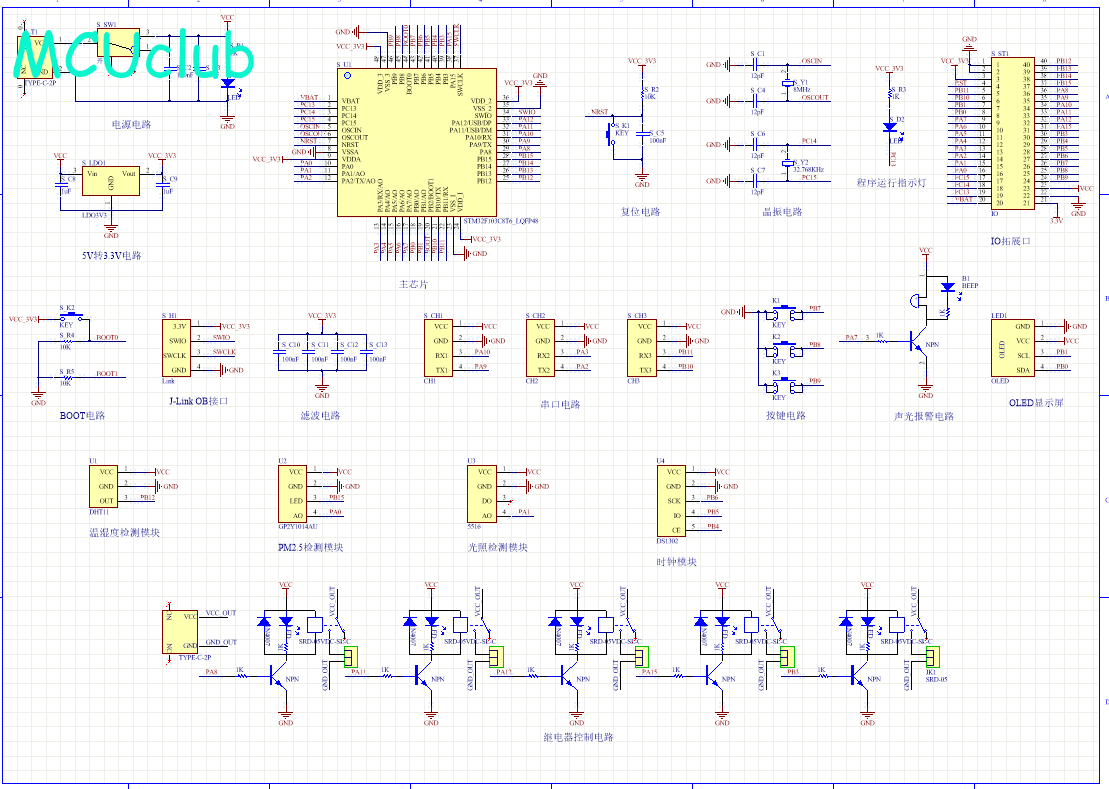Click capacitor S_C10 in the filter circuit
The width and height of the screenshot is (1109, 789).
(279, 351)
